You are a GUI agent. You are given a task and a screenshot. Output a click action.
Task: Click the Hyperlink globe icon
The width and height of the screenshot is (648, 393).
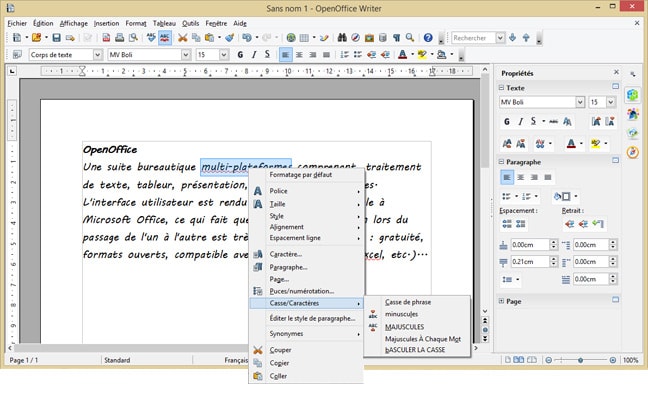coord(291,38)
